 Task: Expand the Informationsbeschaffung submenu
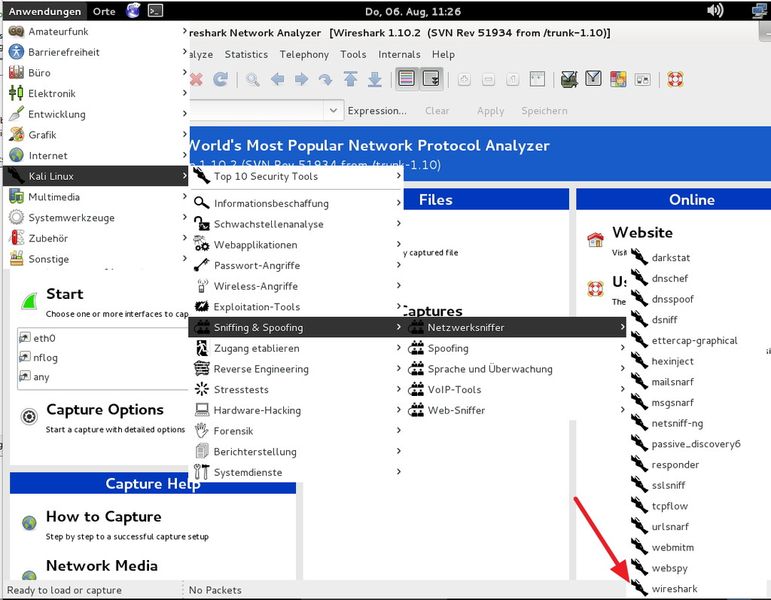[297, 203]
